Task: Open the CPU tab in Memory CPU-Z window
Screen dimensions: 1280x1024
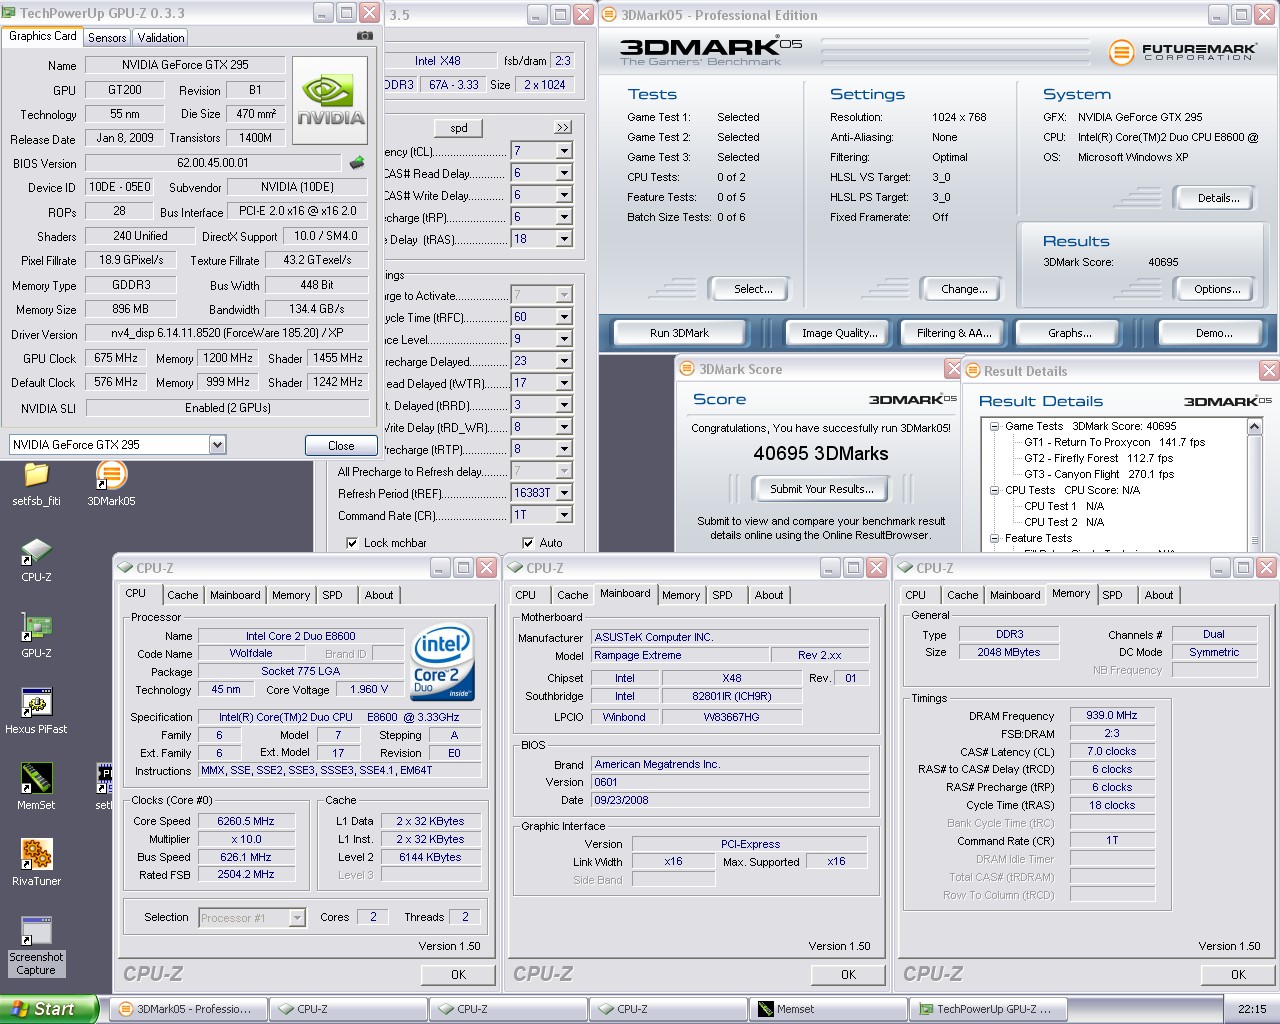Action: 915,595
